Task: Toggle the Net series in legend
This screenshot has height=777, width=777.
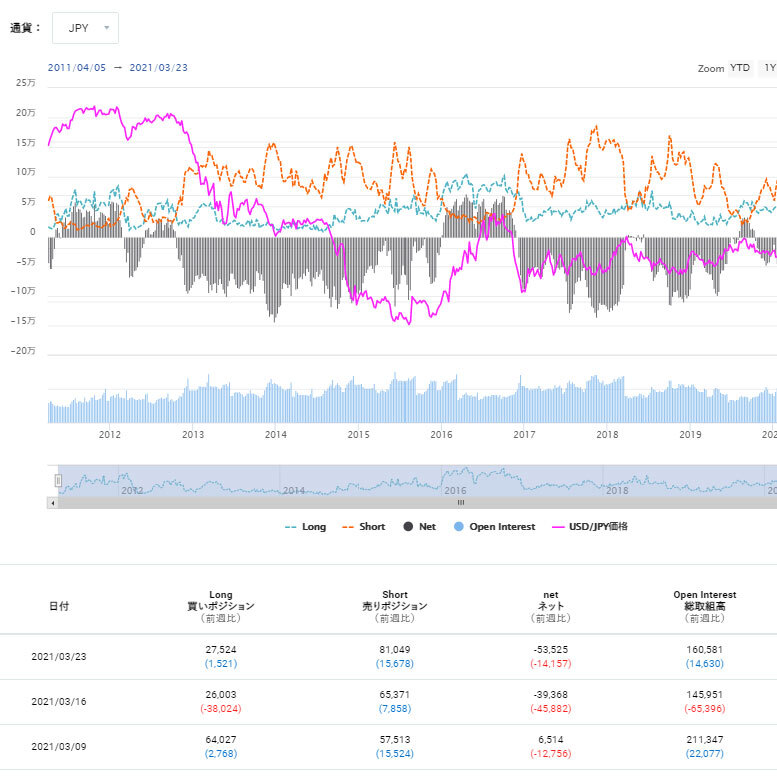Action: 420,527
